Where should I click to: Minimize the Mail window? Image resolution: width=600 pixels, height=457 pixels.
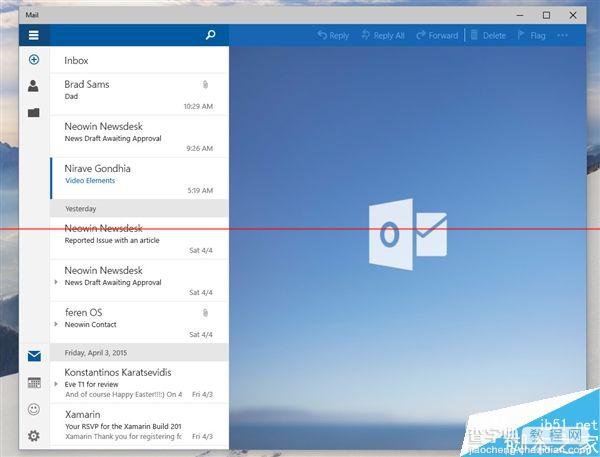pos(520,15)
